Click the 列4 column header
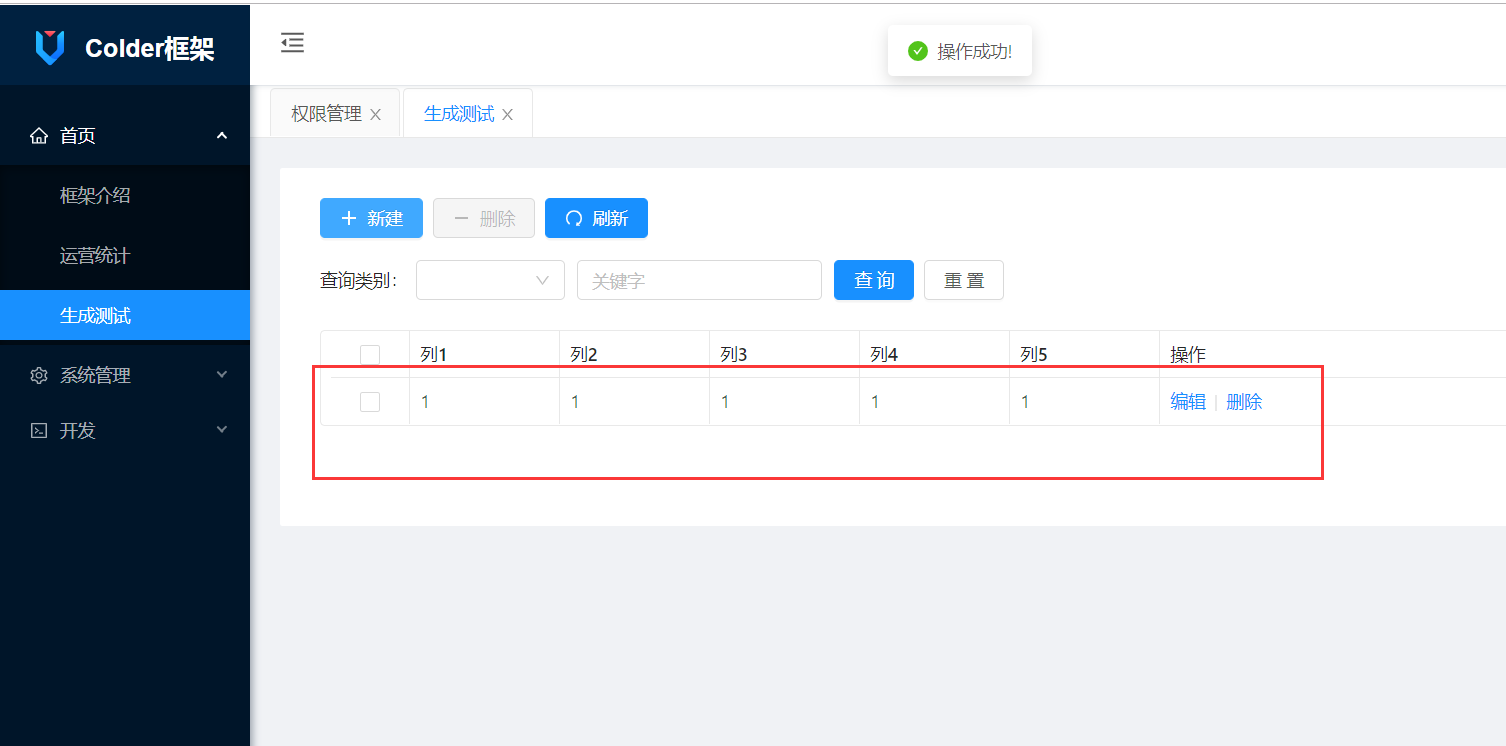Image resolution: width=1506 pixels, height=746 pixels. [935, 354]
